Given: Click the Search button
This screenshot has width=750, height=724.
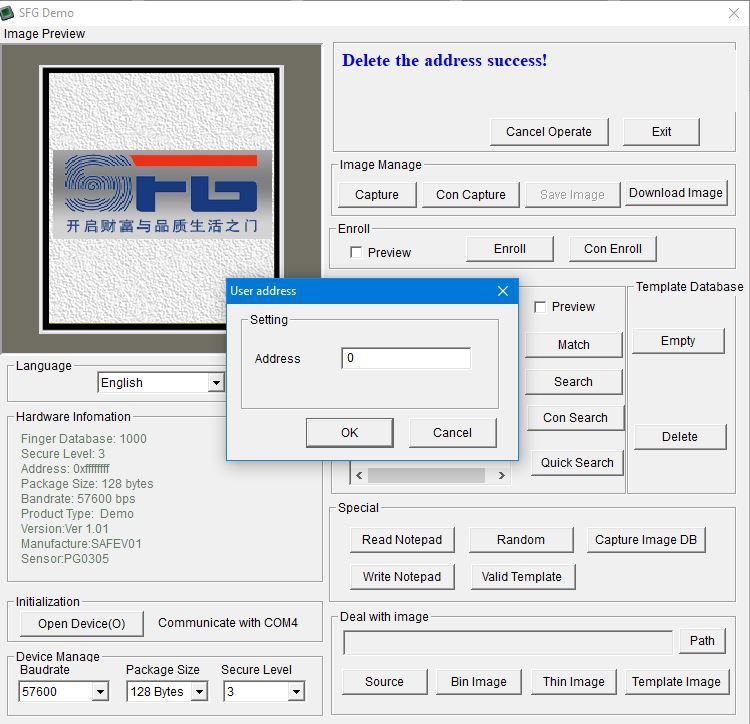Looking at the screenshot, I should tap(574, 382).
